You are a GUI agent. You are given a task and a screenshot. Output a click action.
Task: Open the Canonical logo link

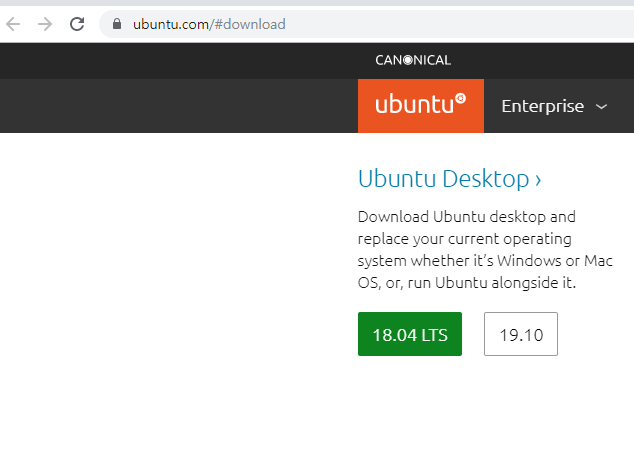click(x=413, y=60)
